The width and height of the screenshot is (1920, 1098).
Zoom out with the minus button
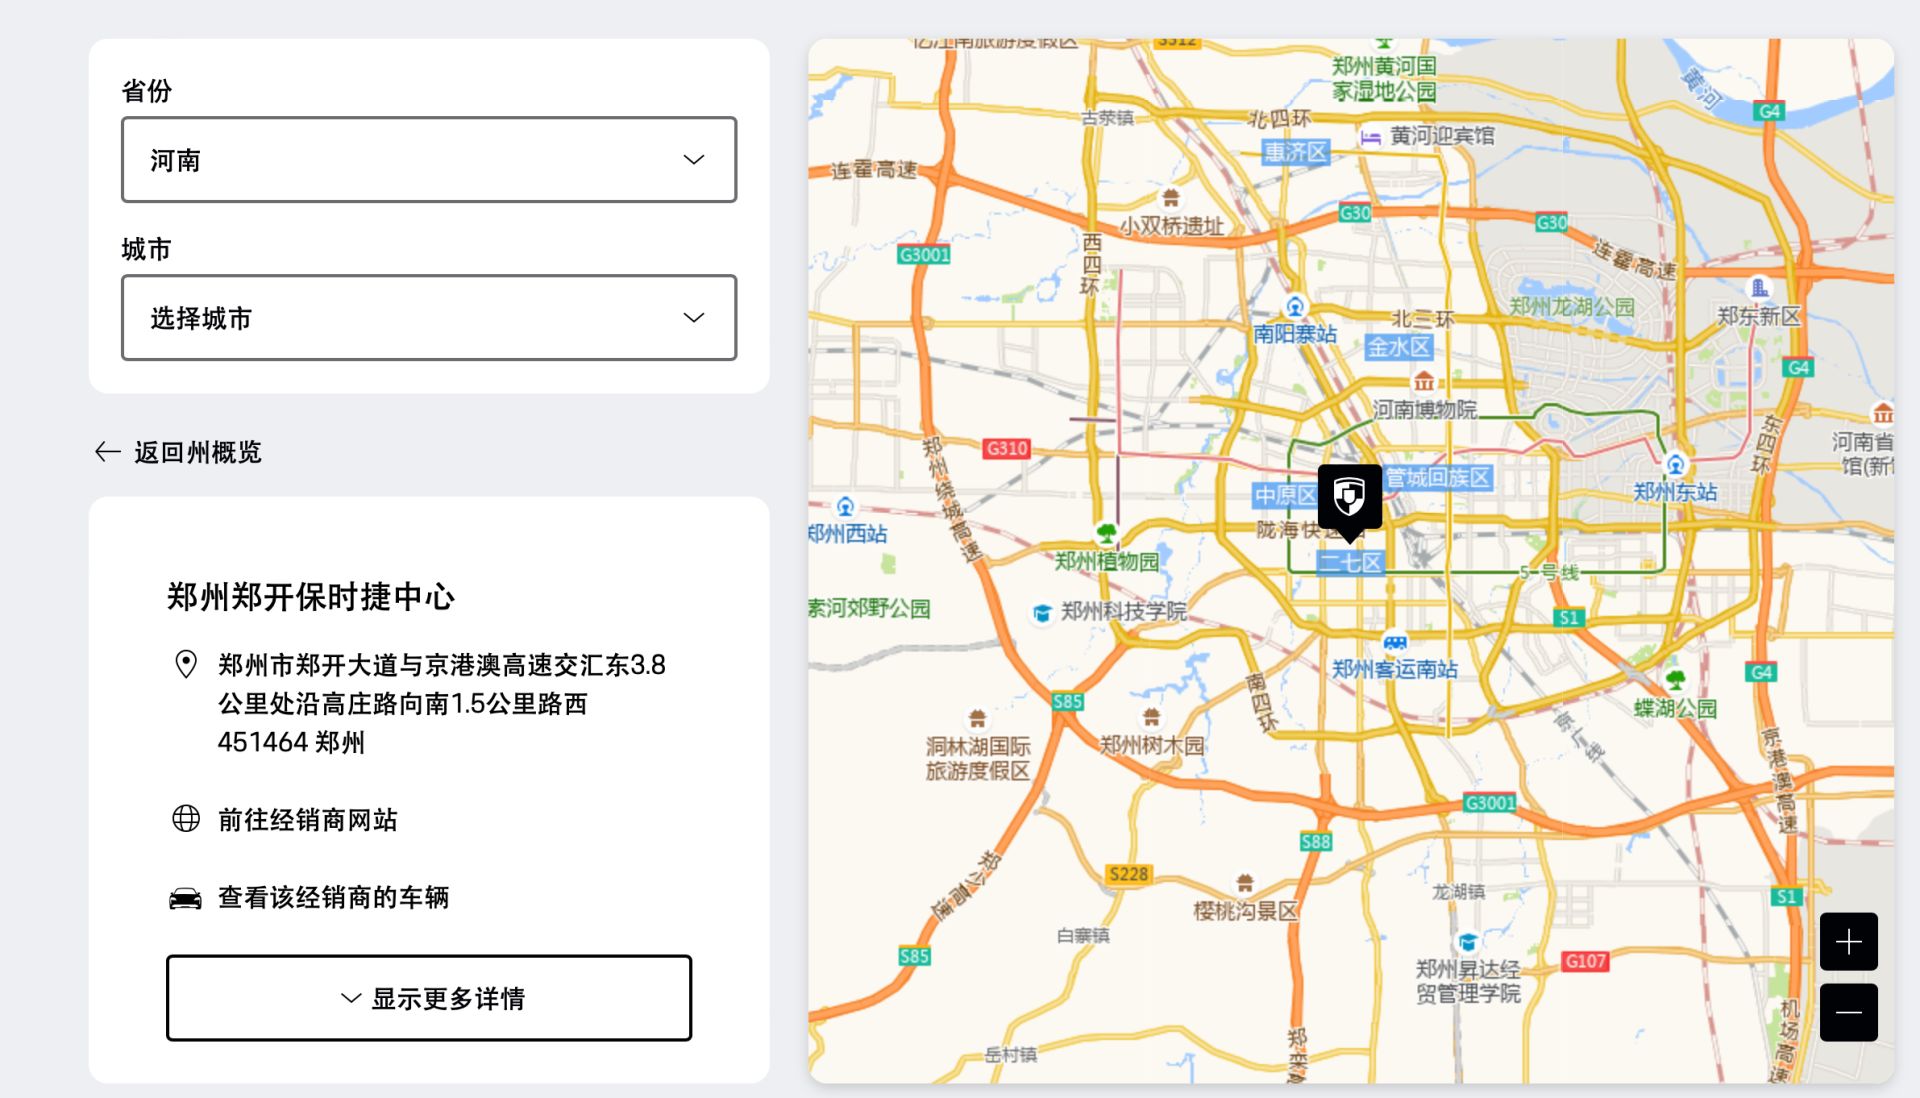[1848, 1012]
